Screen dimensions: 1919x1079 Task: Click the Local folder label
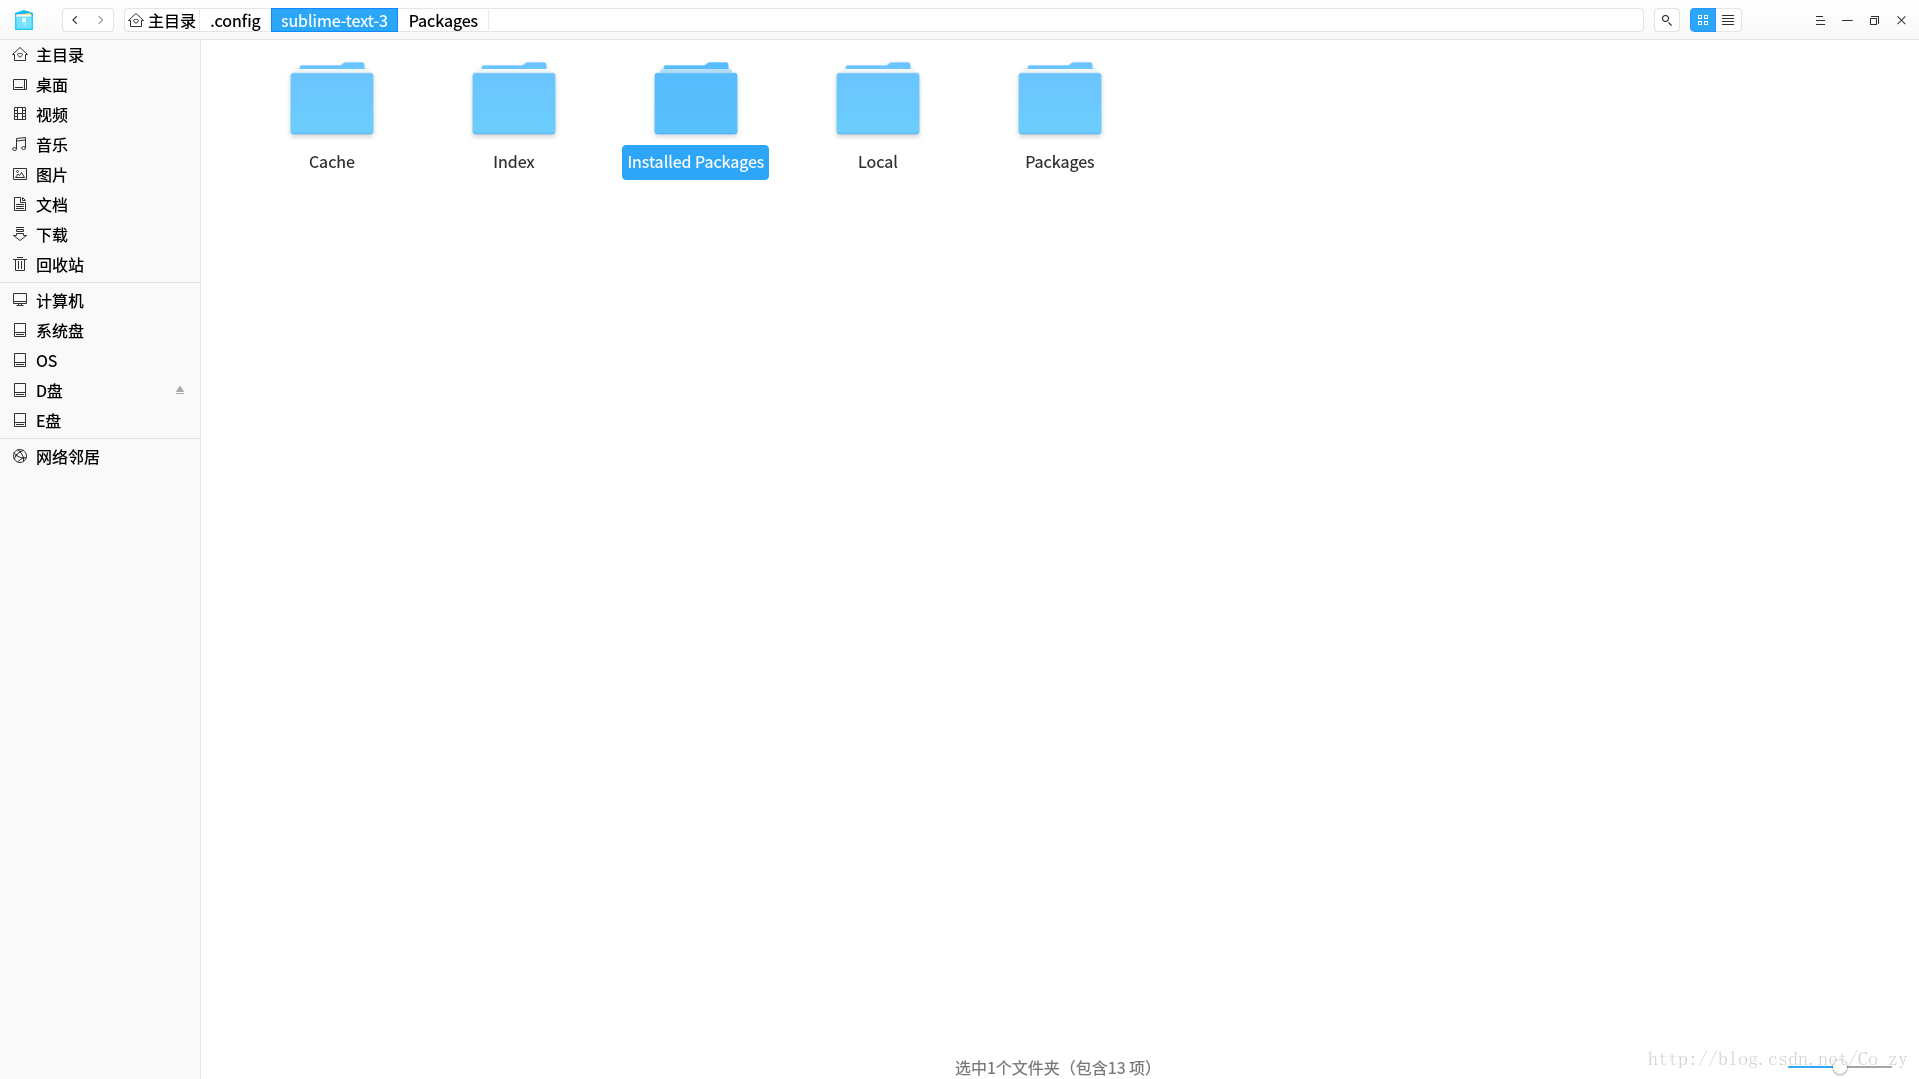[877, 162]
